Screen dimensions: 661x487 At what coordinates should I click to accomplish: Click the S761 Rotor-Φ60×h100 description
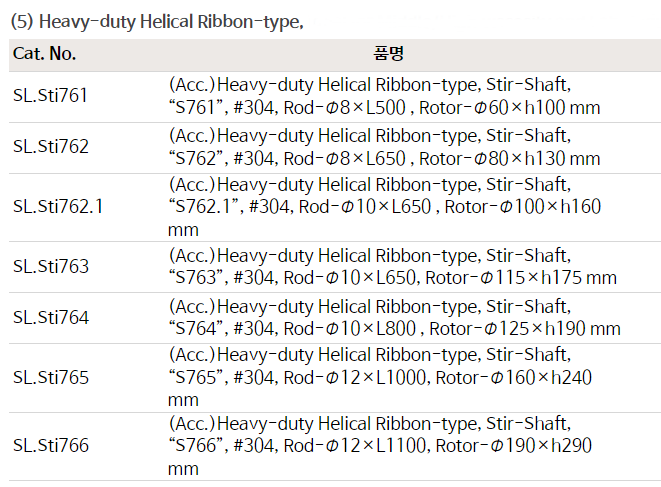coord(384,107)
